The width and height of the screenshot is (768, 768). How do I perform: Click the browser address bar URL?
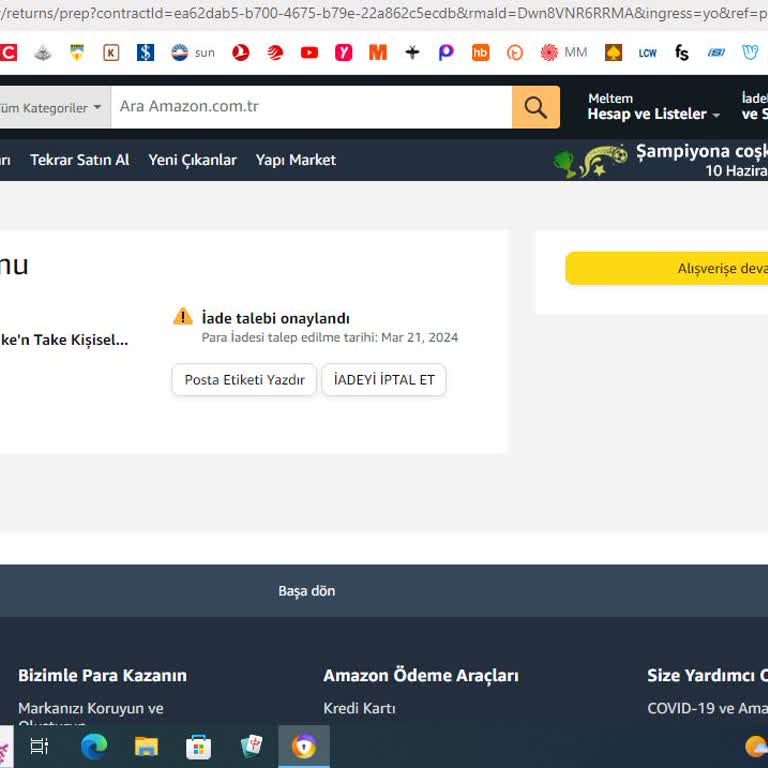click(x=384, y=13)
